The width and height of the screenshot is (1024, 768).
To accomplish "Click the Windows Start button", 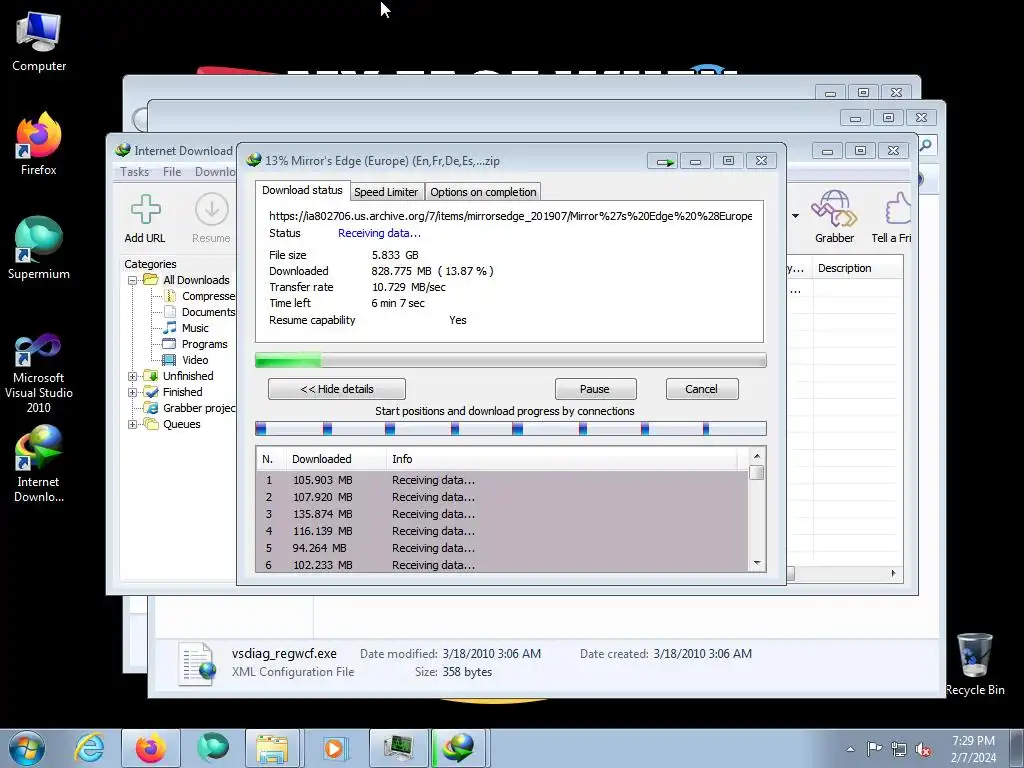I will coord(26,748).
